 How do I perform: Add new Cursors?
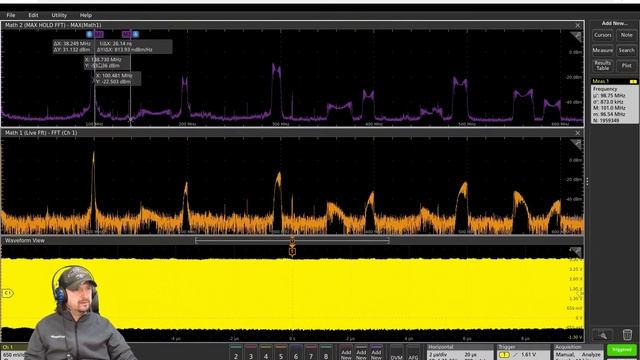(602, 35)
